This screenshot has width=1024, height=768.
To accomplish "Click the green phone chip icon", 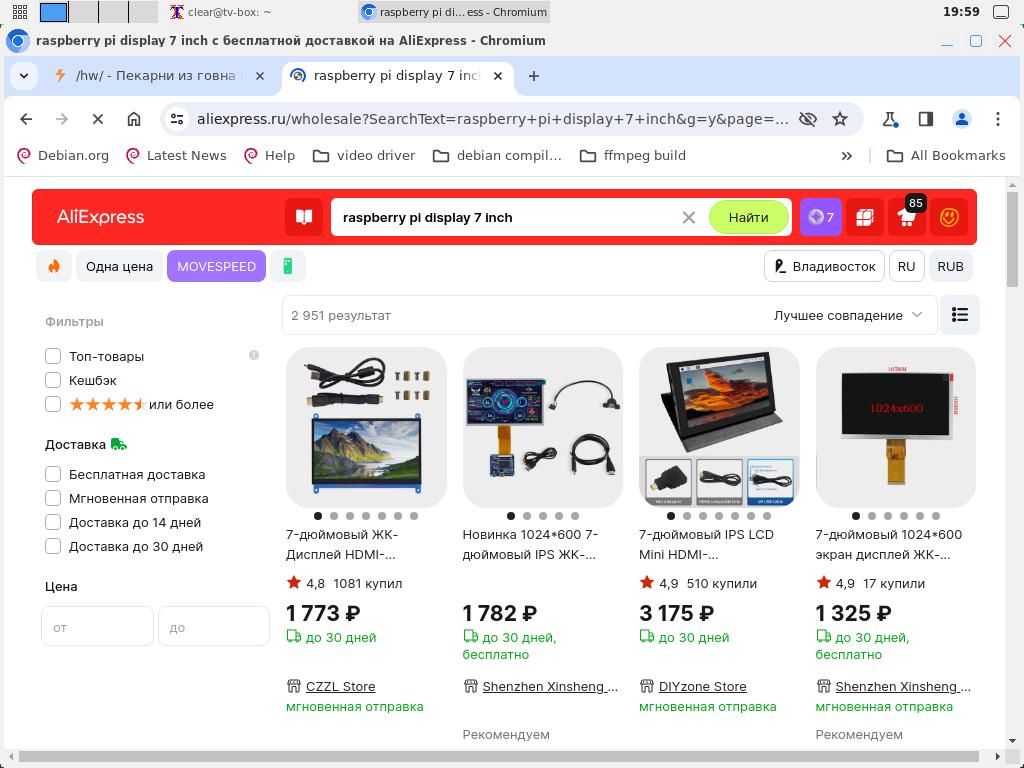I will (287, 266).
